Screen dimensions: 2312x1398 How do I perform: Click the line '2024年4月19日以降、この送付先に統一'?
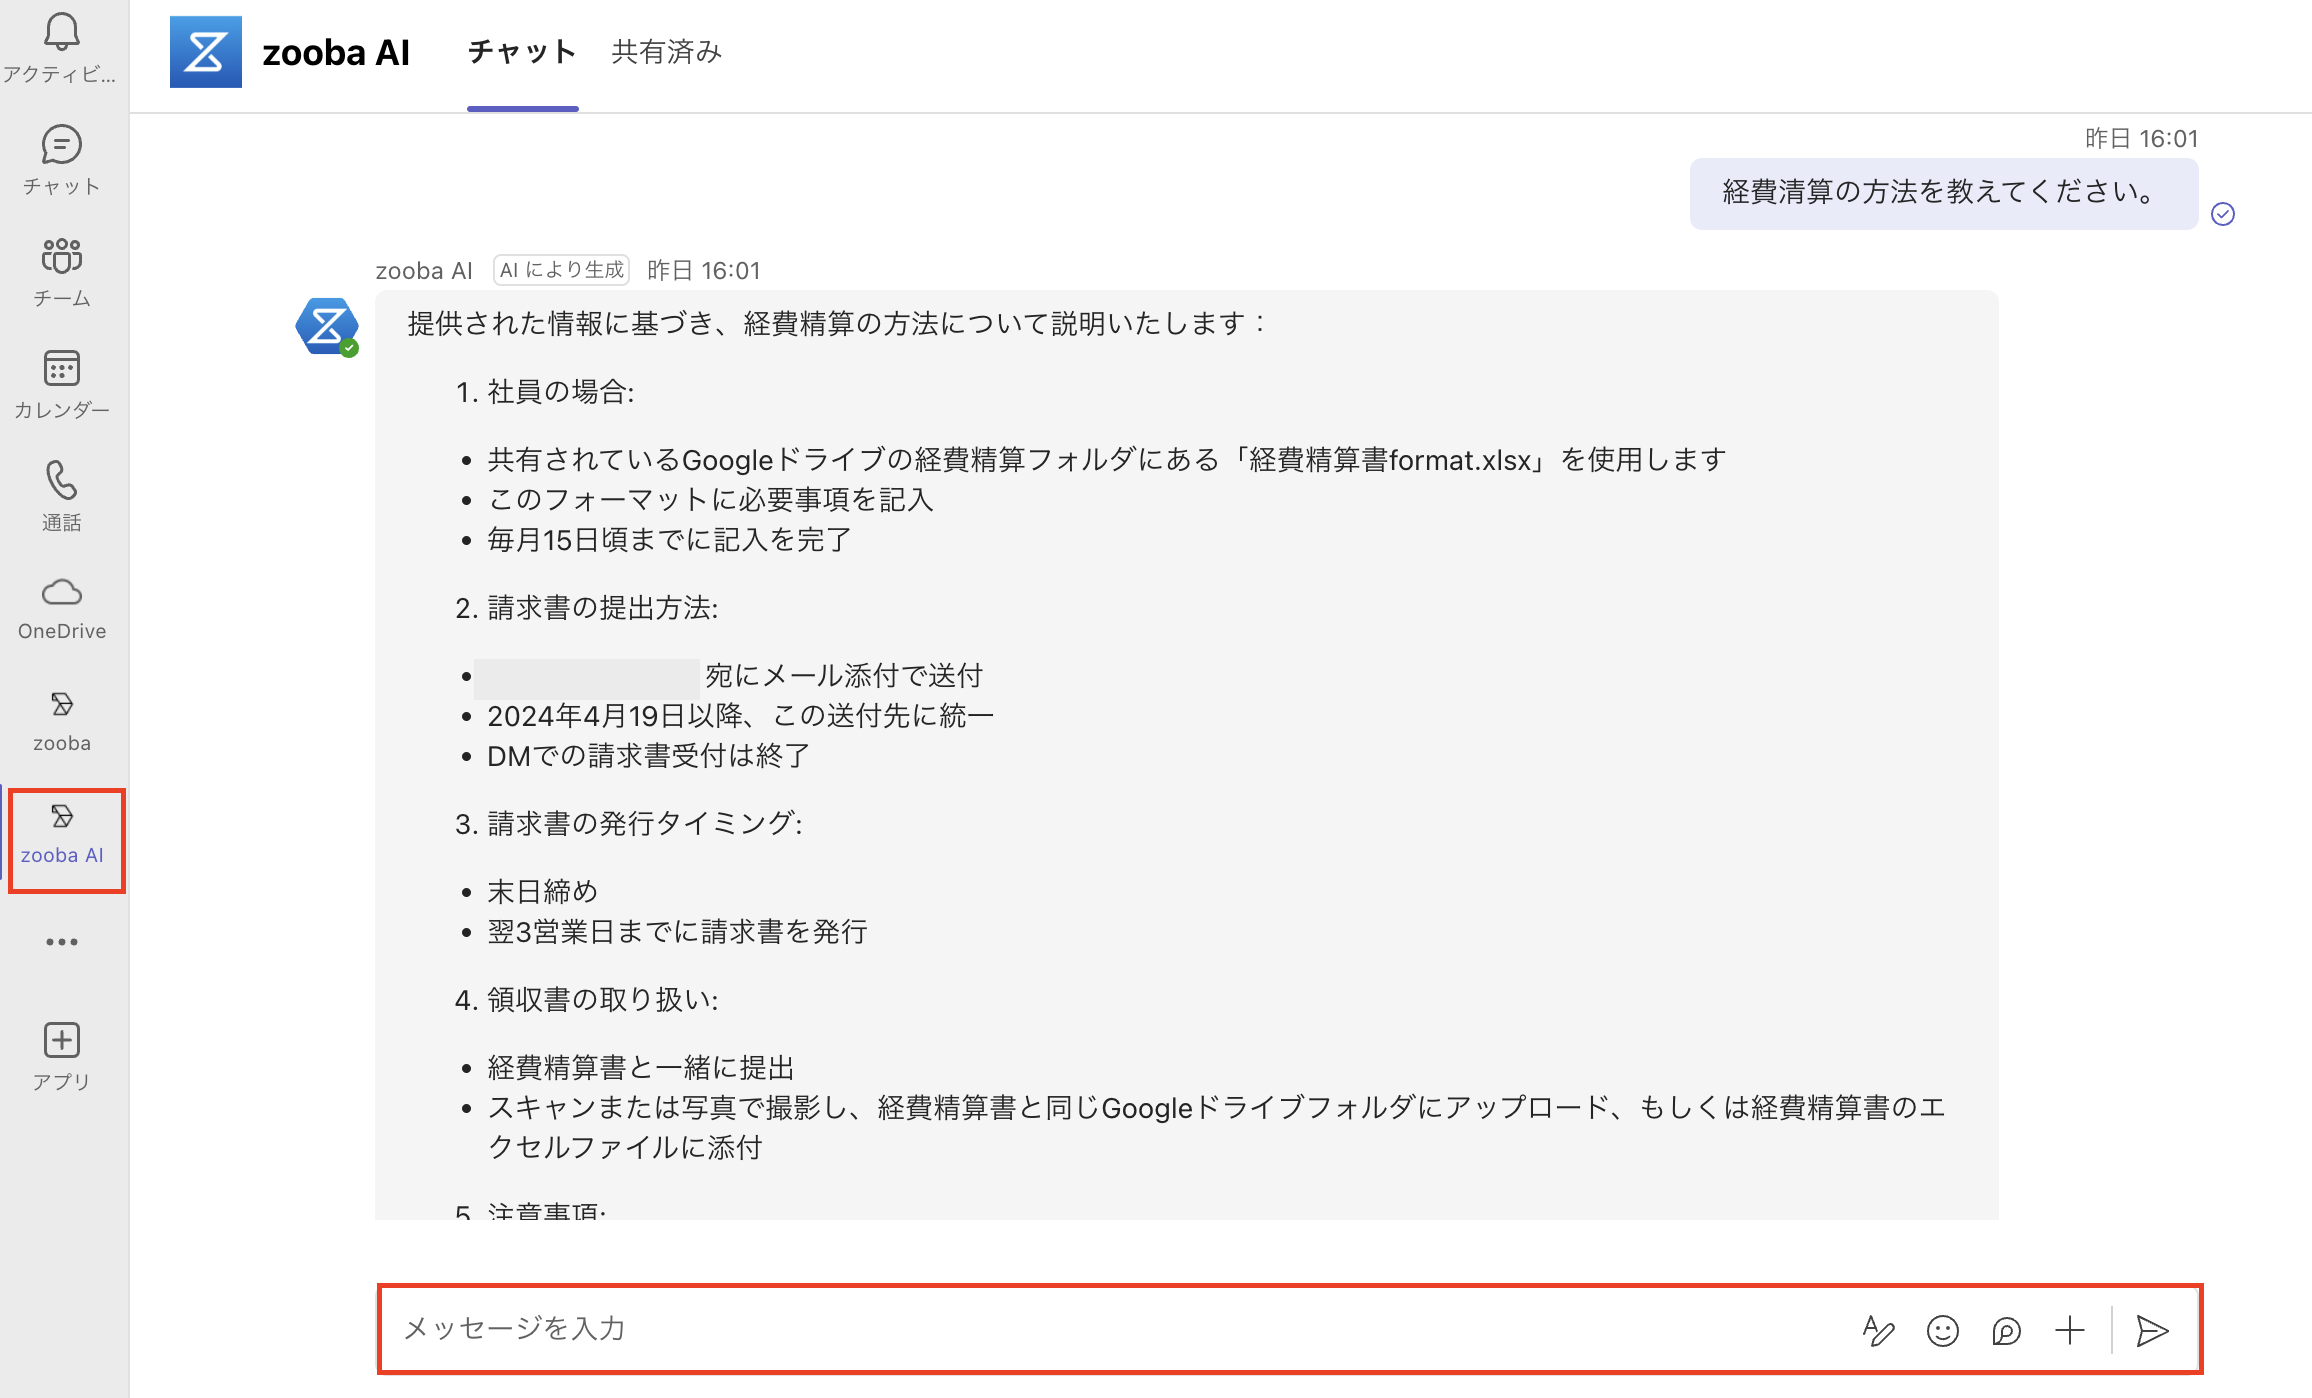click(741, 715)
